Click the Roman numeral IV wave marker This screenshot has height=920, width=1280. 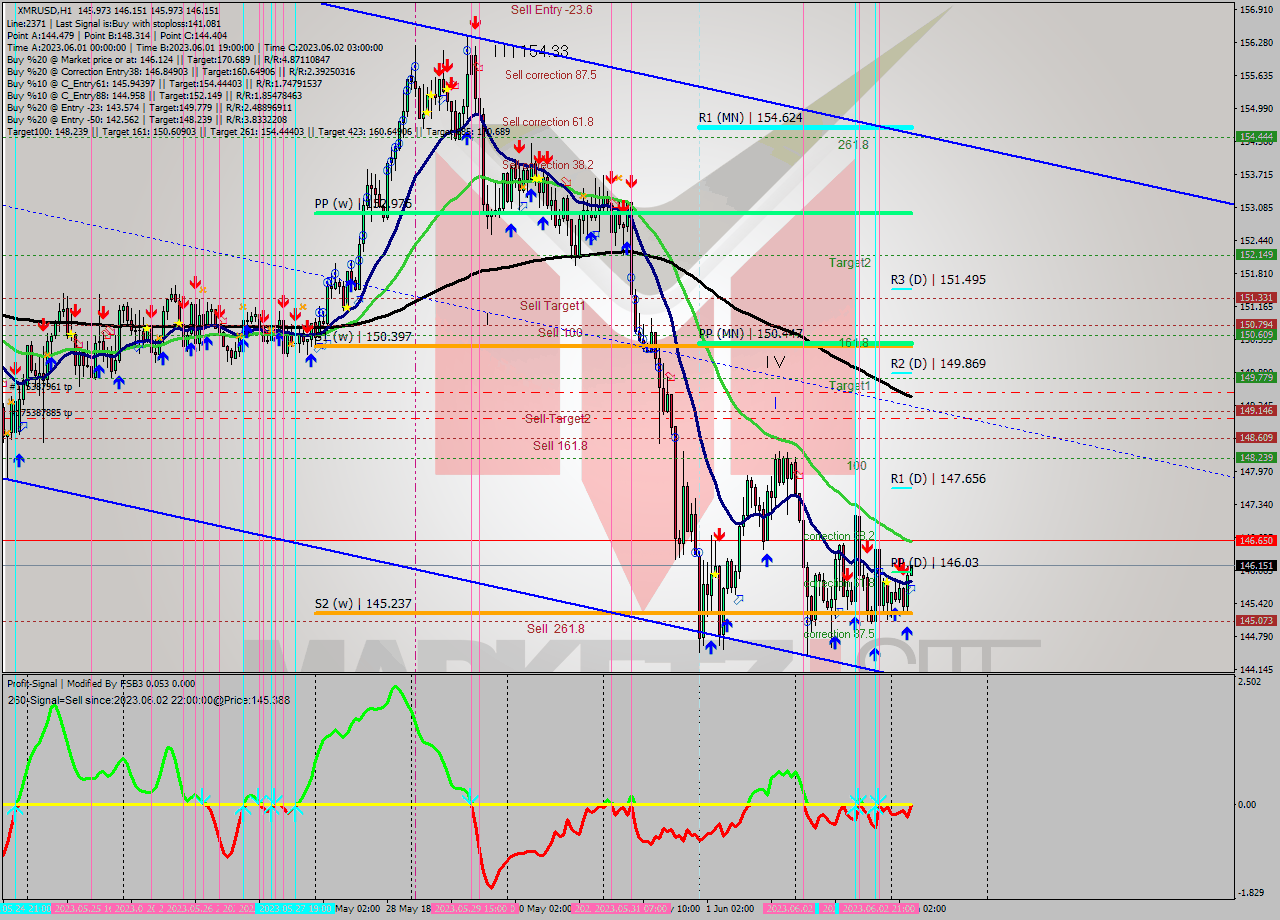(775, 362)
